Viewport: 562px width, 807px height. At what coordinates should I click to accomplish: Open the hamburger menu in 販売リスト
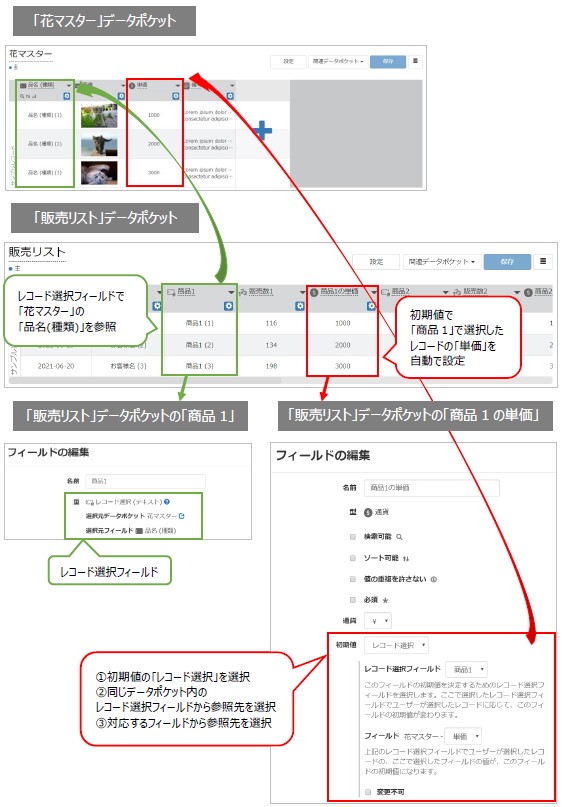[542, 261]
